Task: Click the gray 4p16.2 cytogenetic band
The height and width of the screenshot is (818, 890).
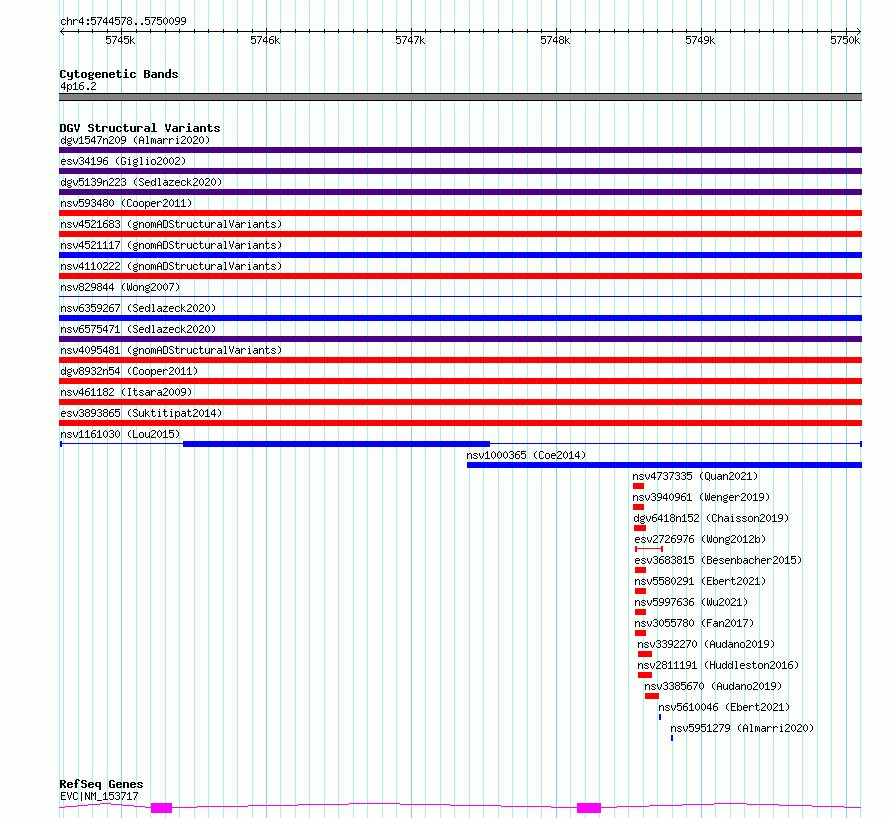Action: coord(460,97)
